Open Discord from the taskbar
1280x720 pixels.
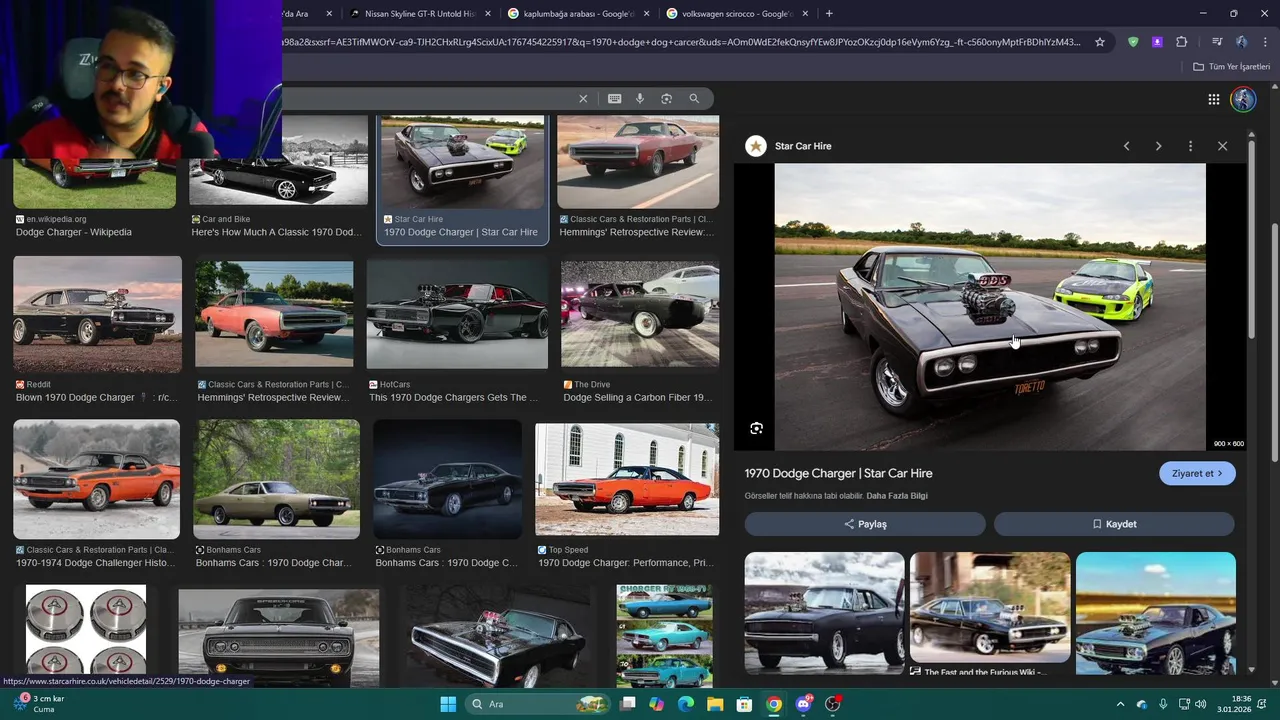(x=803, y=704)
